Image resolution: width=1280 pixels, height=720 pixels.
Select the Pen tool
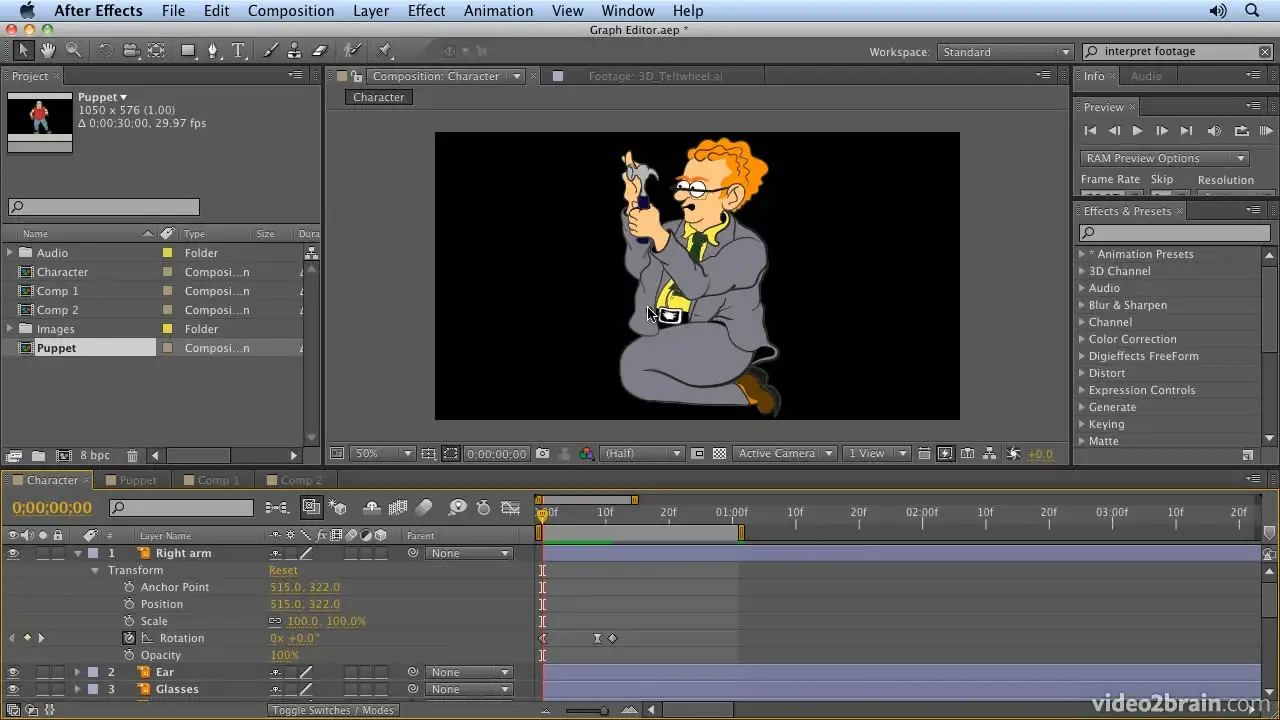tap(213, 50)
